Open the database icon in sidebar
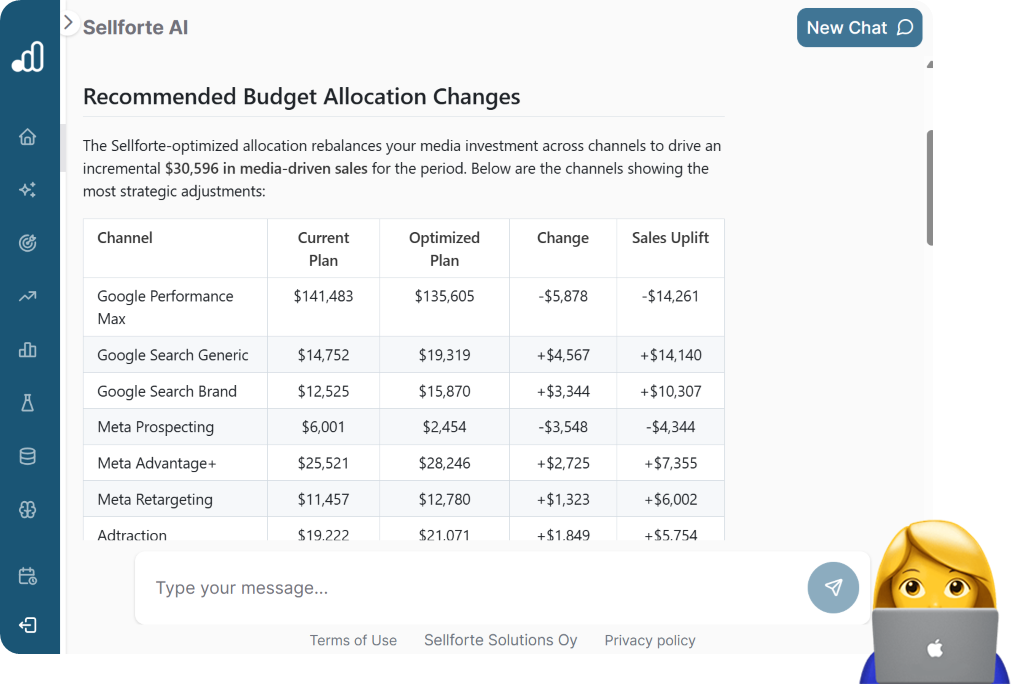1020x684 pixels. pos(28,456)
